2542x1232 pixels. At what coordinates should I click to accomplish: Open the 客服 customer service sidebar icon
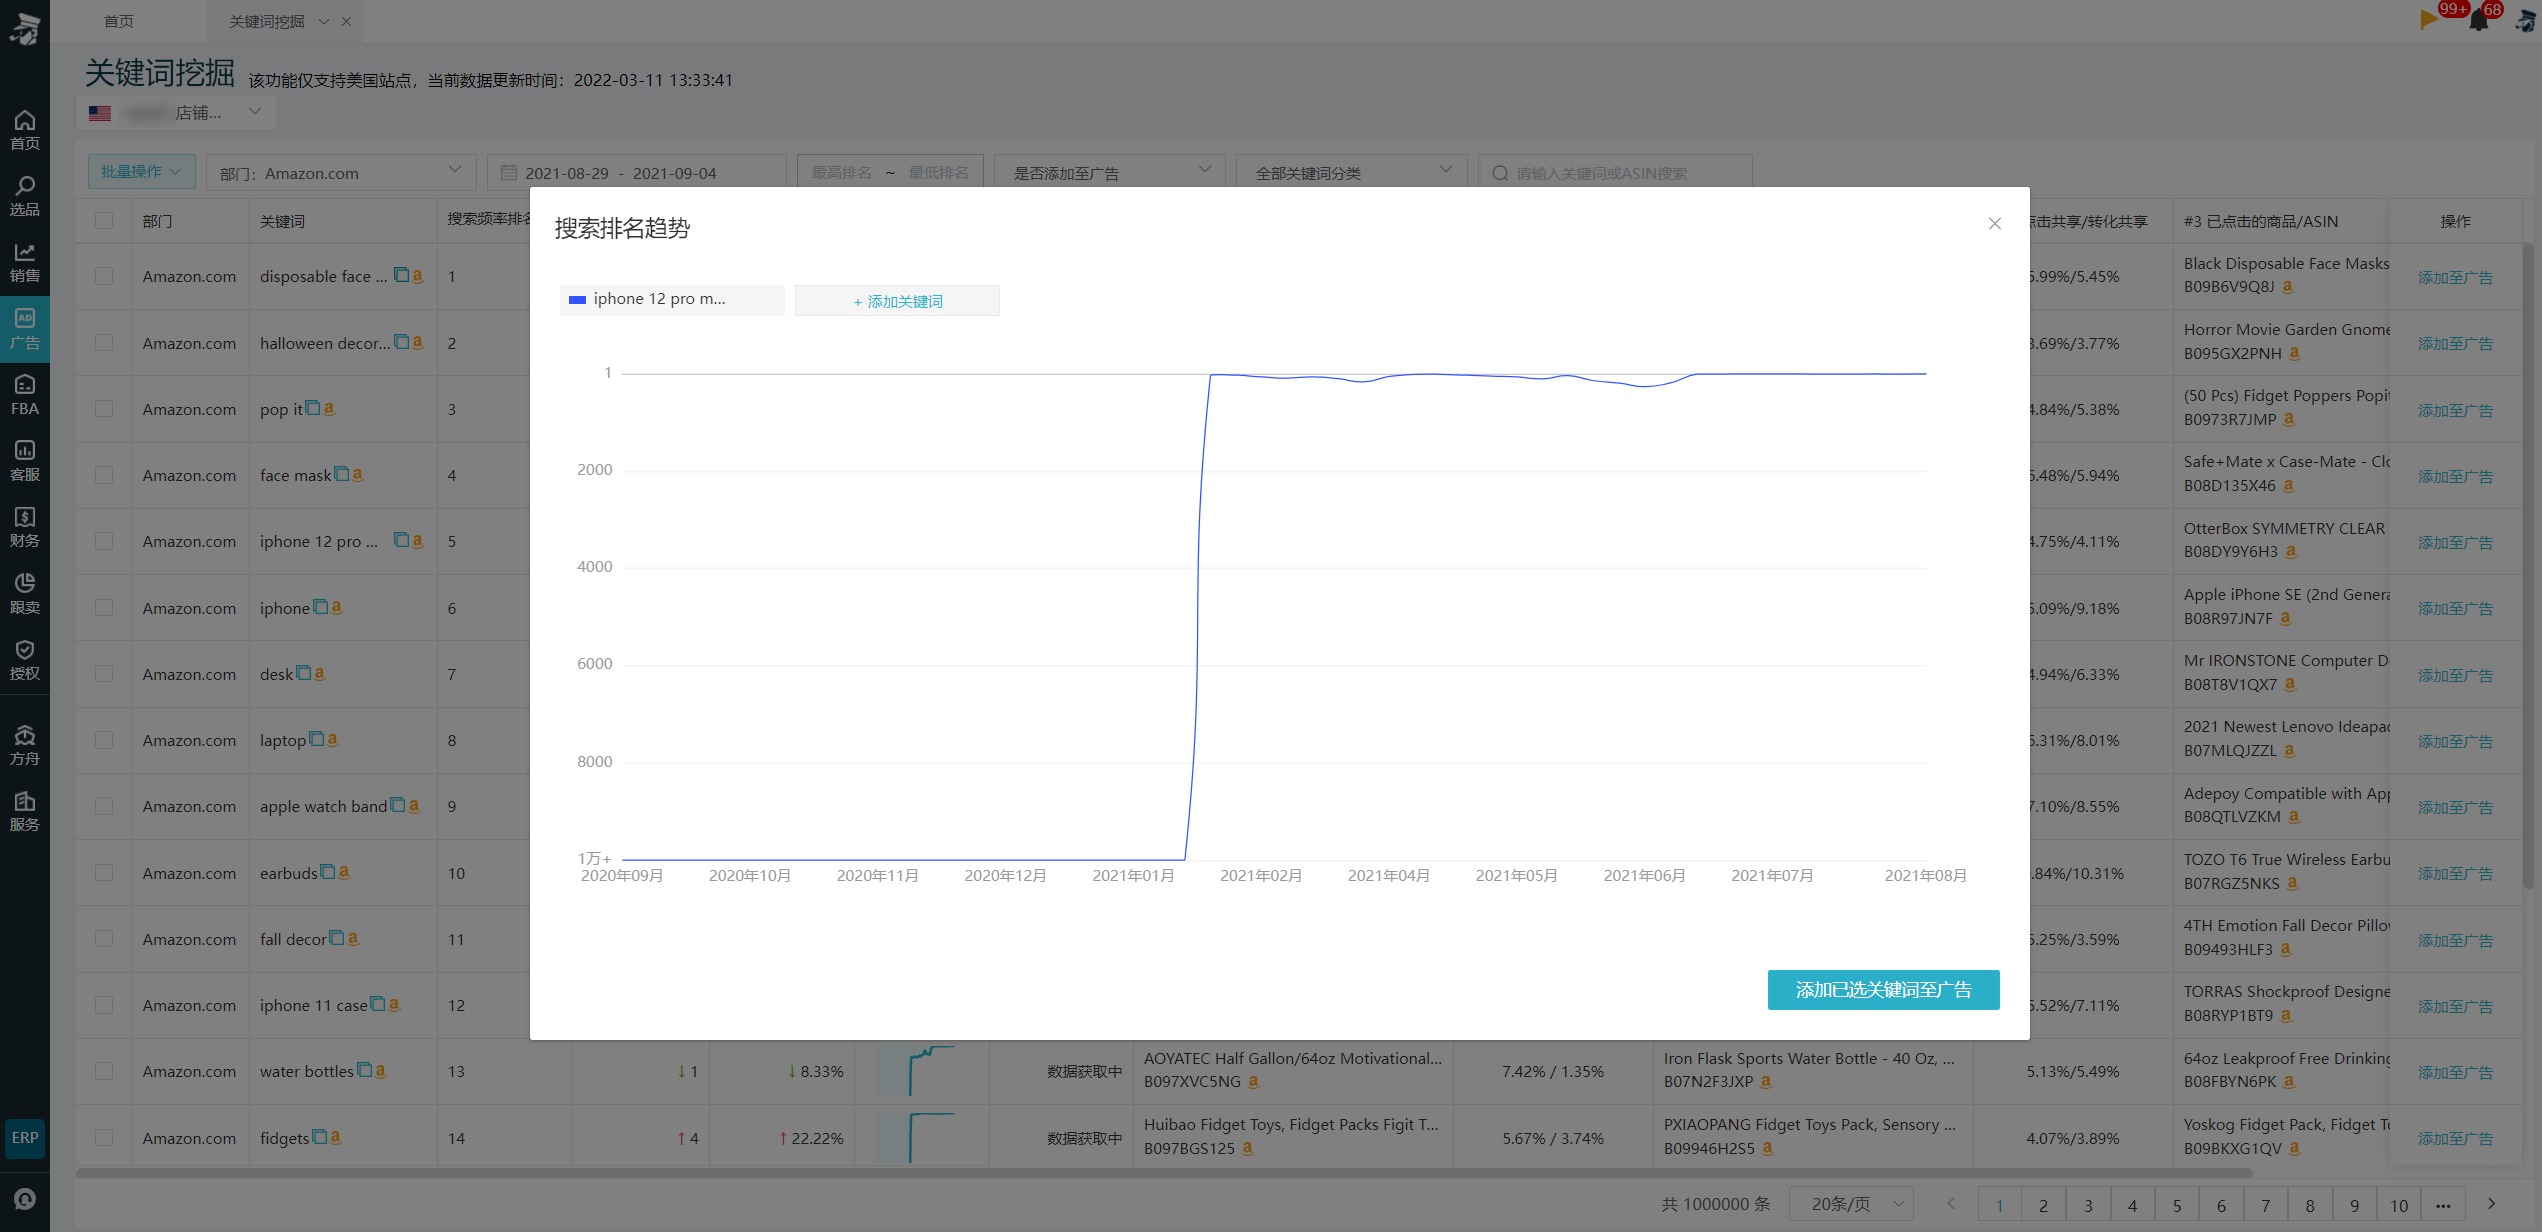coord(25,461)
